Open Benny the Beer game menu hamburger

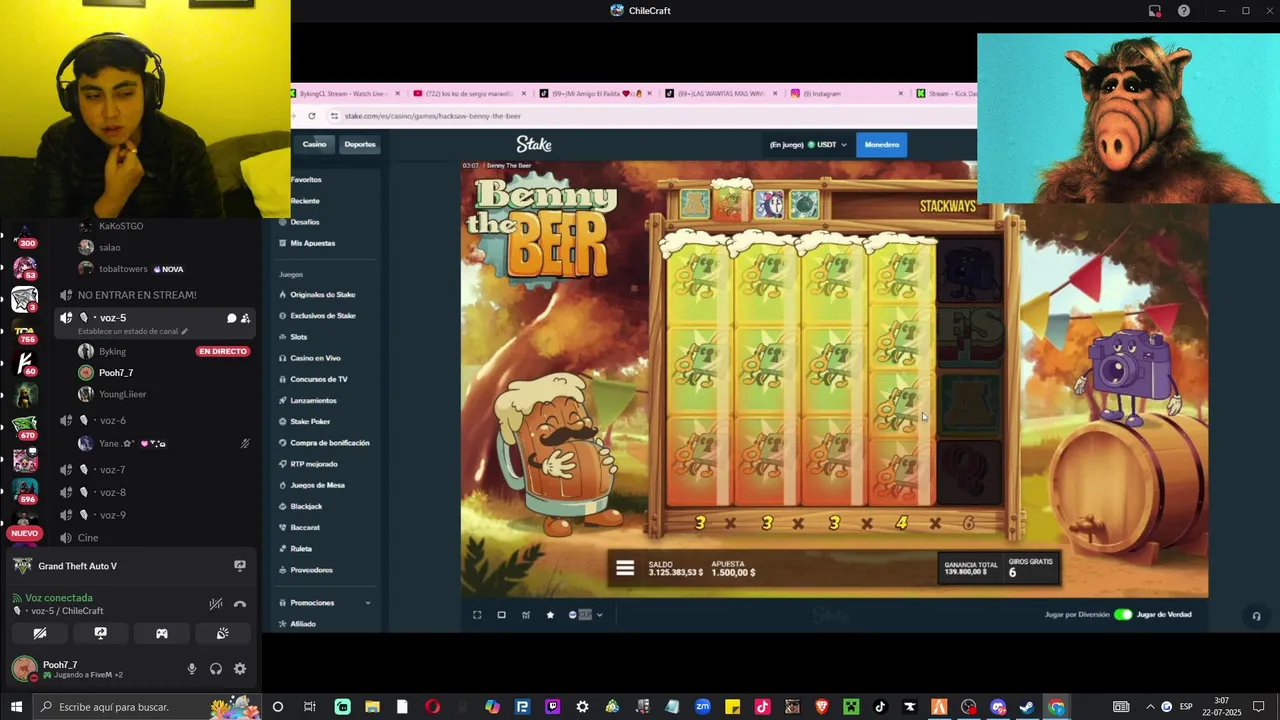pyautogui.click(x=625, y=568)
